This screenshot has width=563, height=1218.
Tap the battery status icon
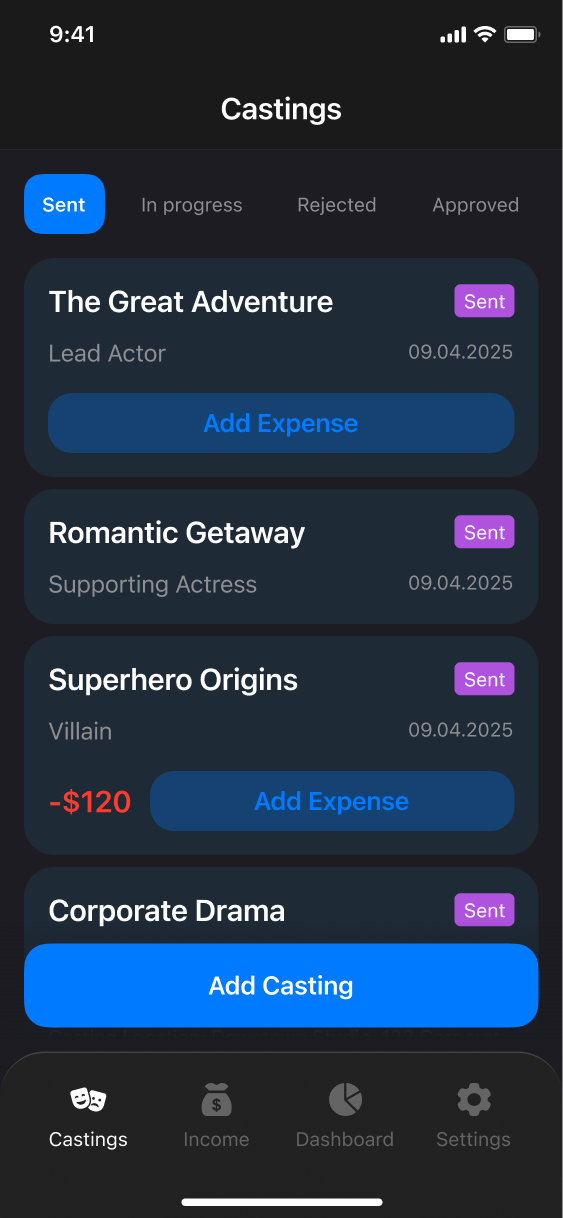coord(522,35)
